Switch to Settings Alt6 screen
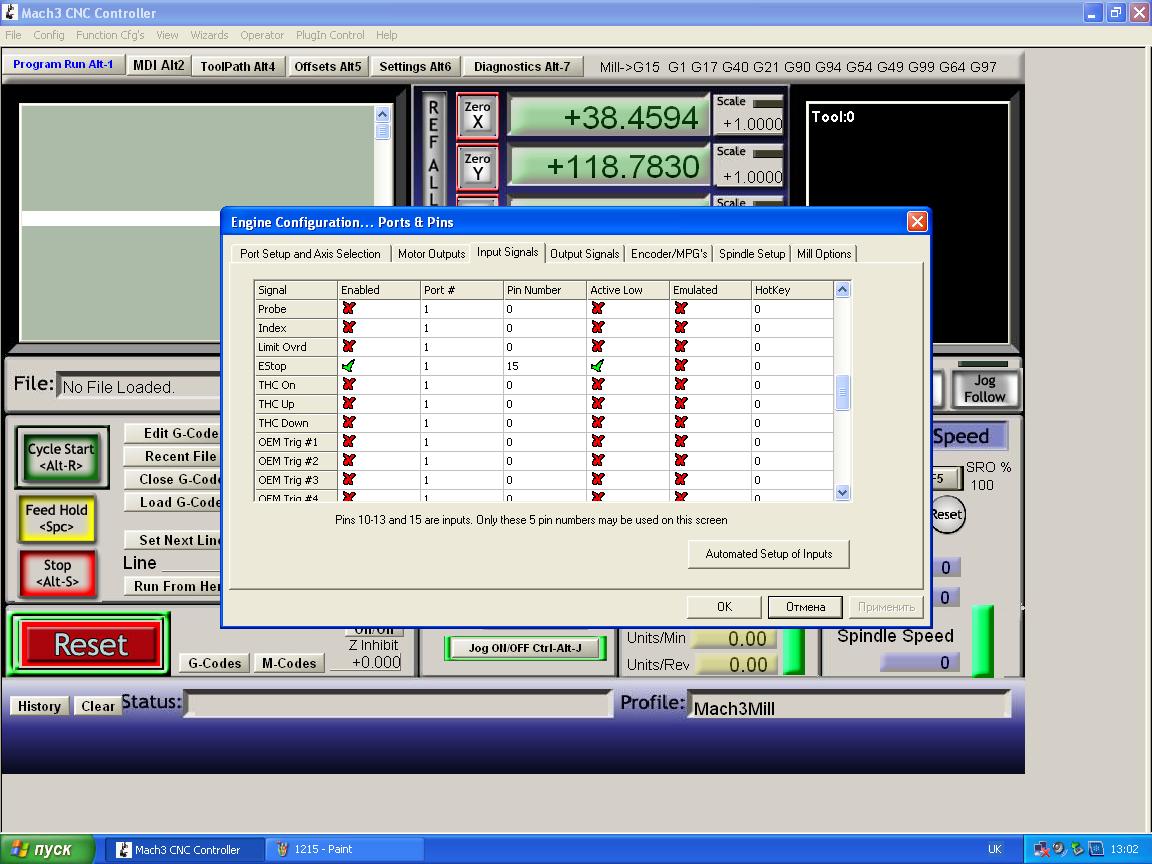1152x864 pixels. pyautogui.click(x=415, y=67)
